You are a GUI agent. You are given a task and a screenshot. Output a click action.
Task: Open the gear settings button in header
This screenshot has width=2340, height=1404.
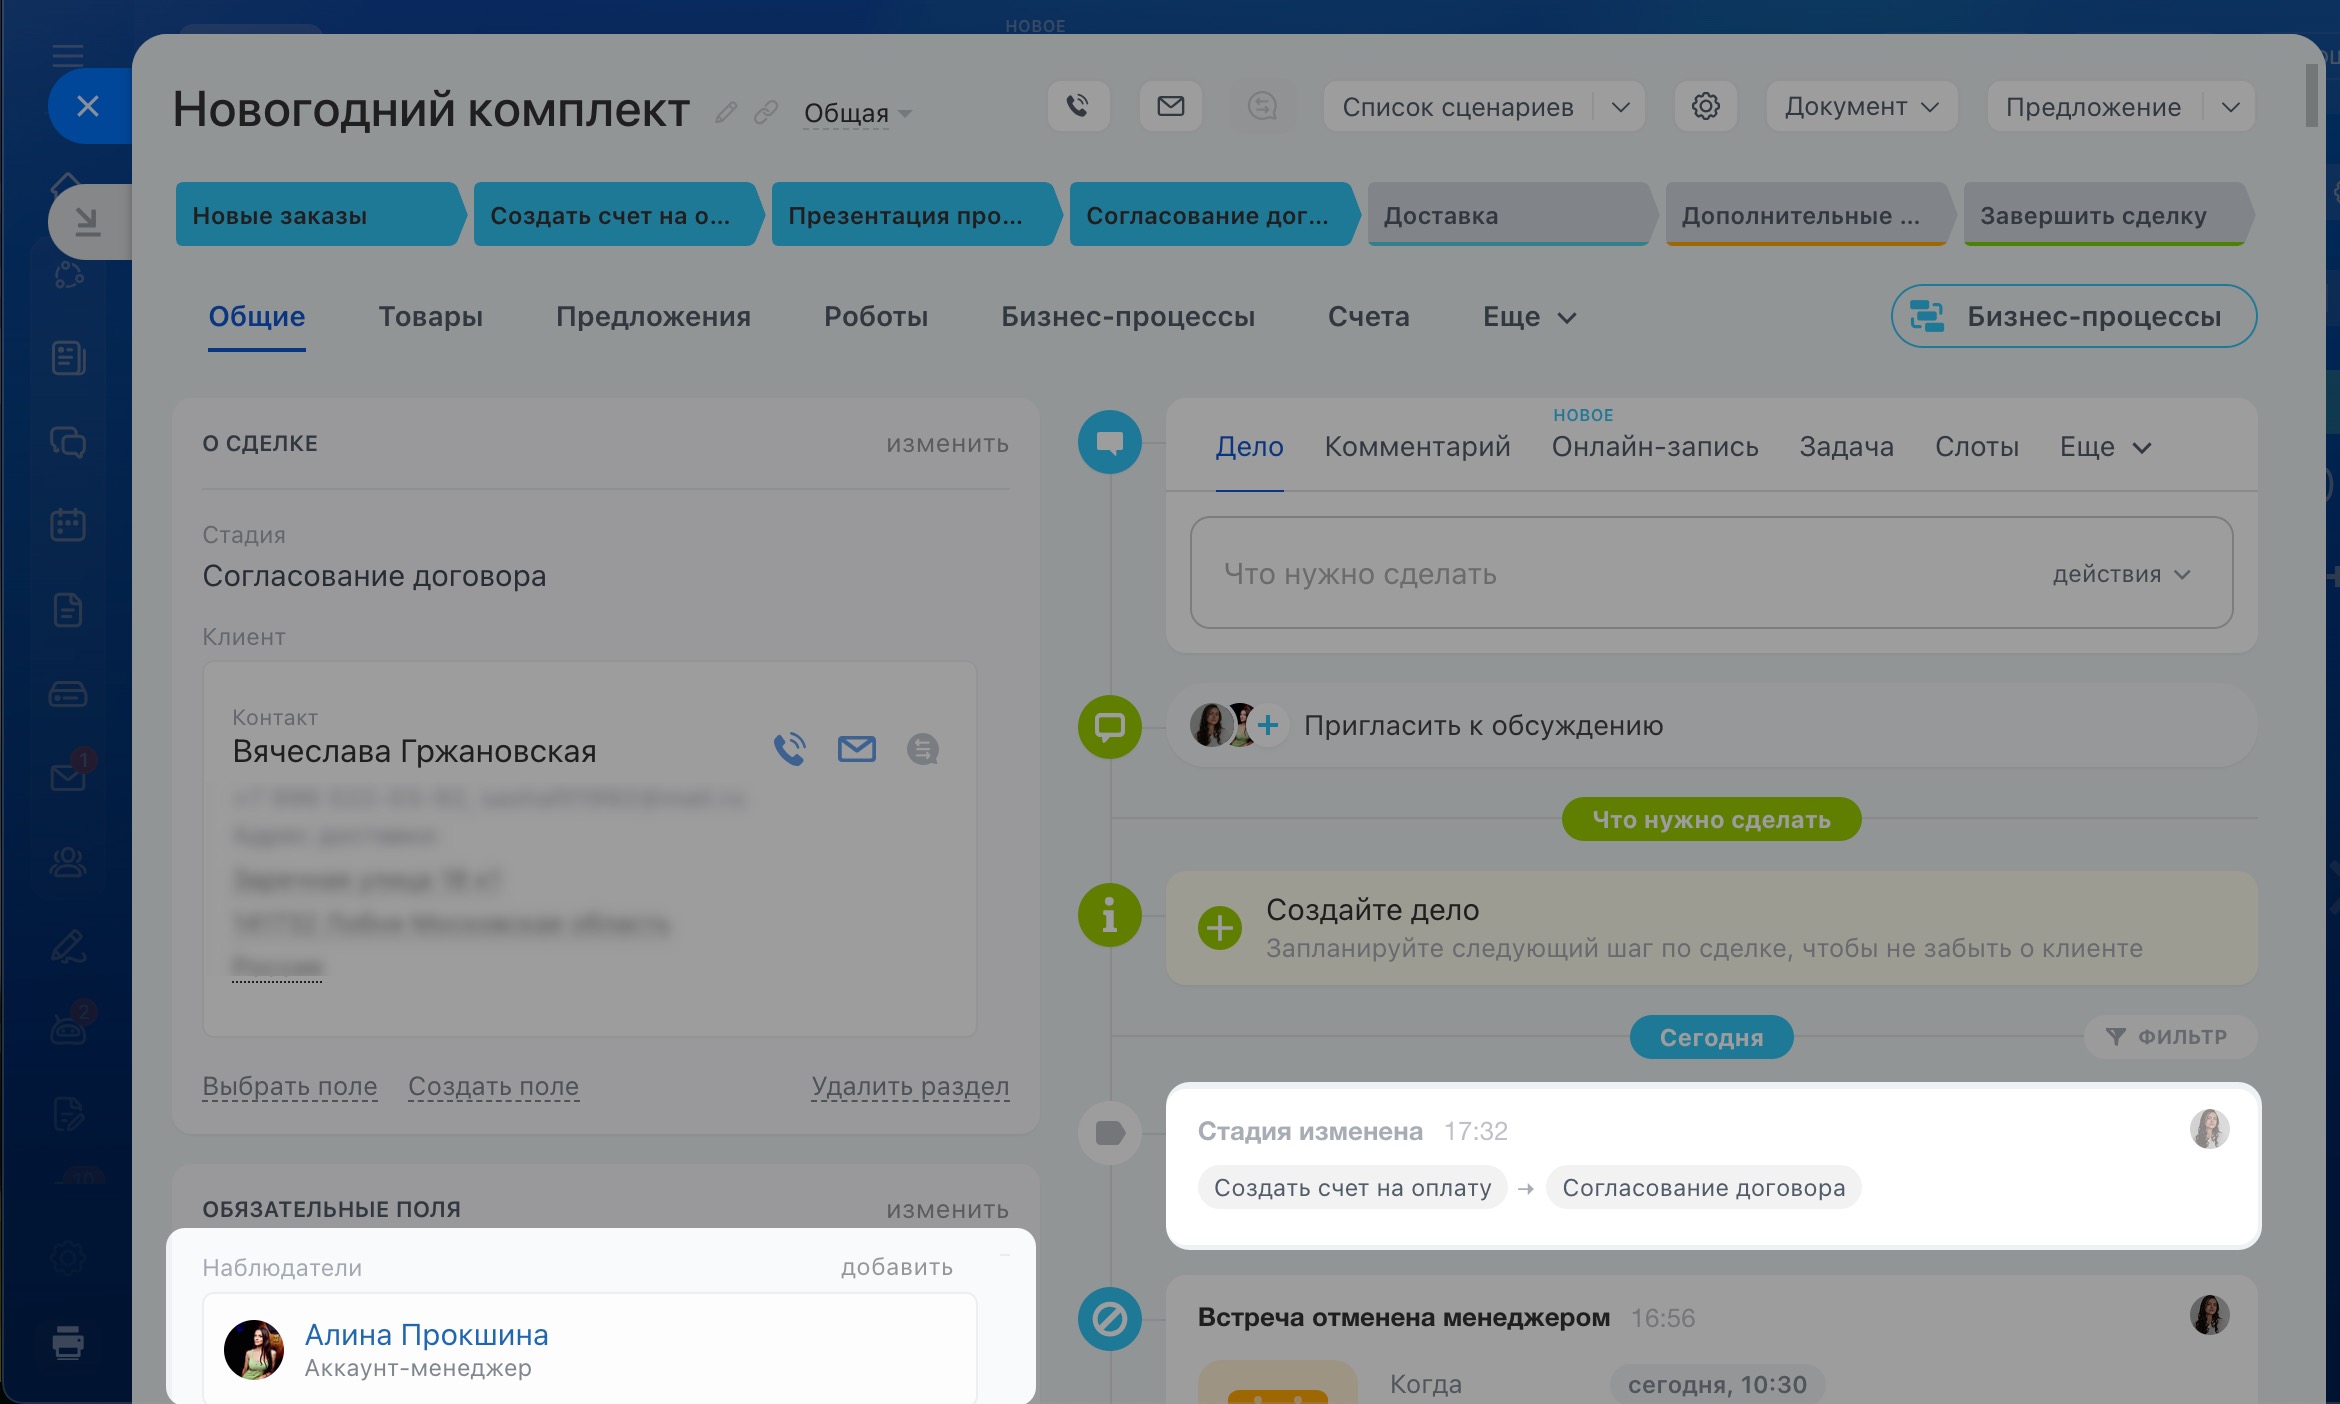click(x=1705, y=106)
